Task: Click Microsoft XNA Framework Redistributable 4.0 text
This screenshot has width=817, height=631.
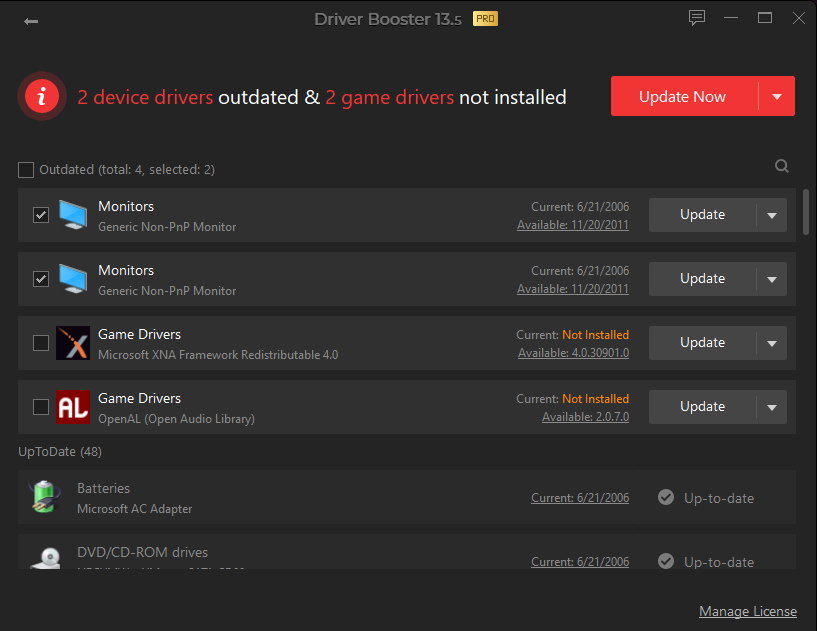Action: coord(218,355)
